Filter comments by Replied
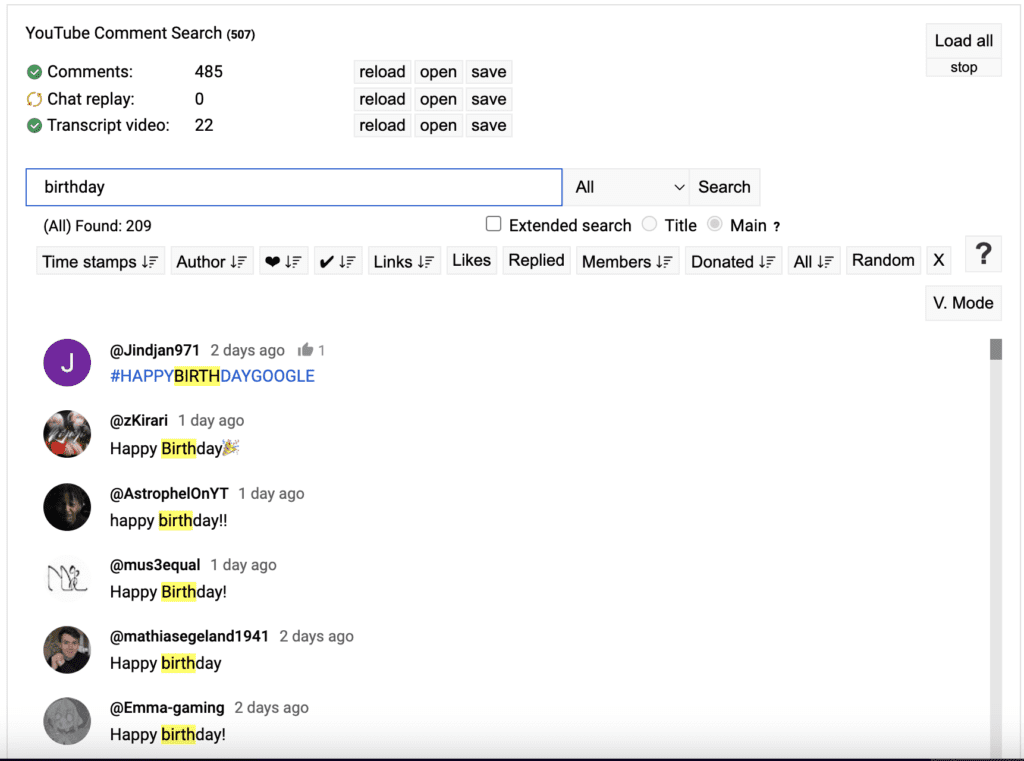Image resolution: width=1024 pixels, height=761 pixels. point(536,260)
